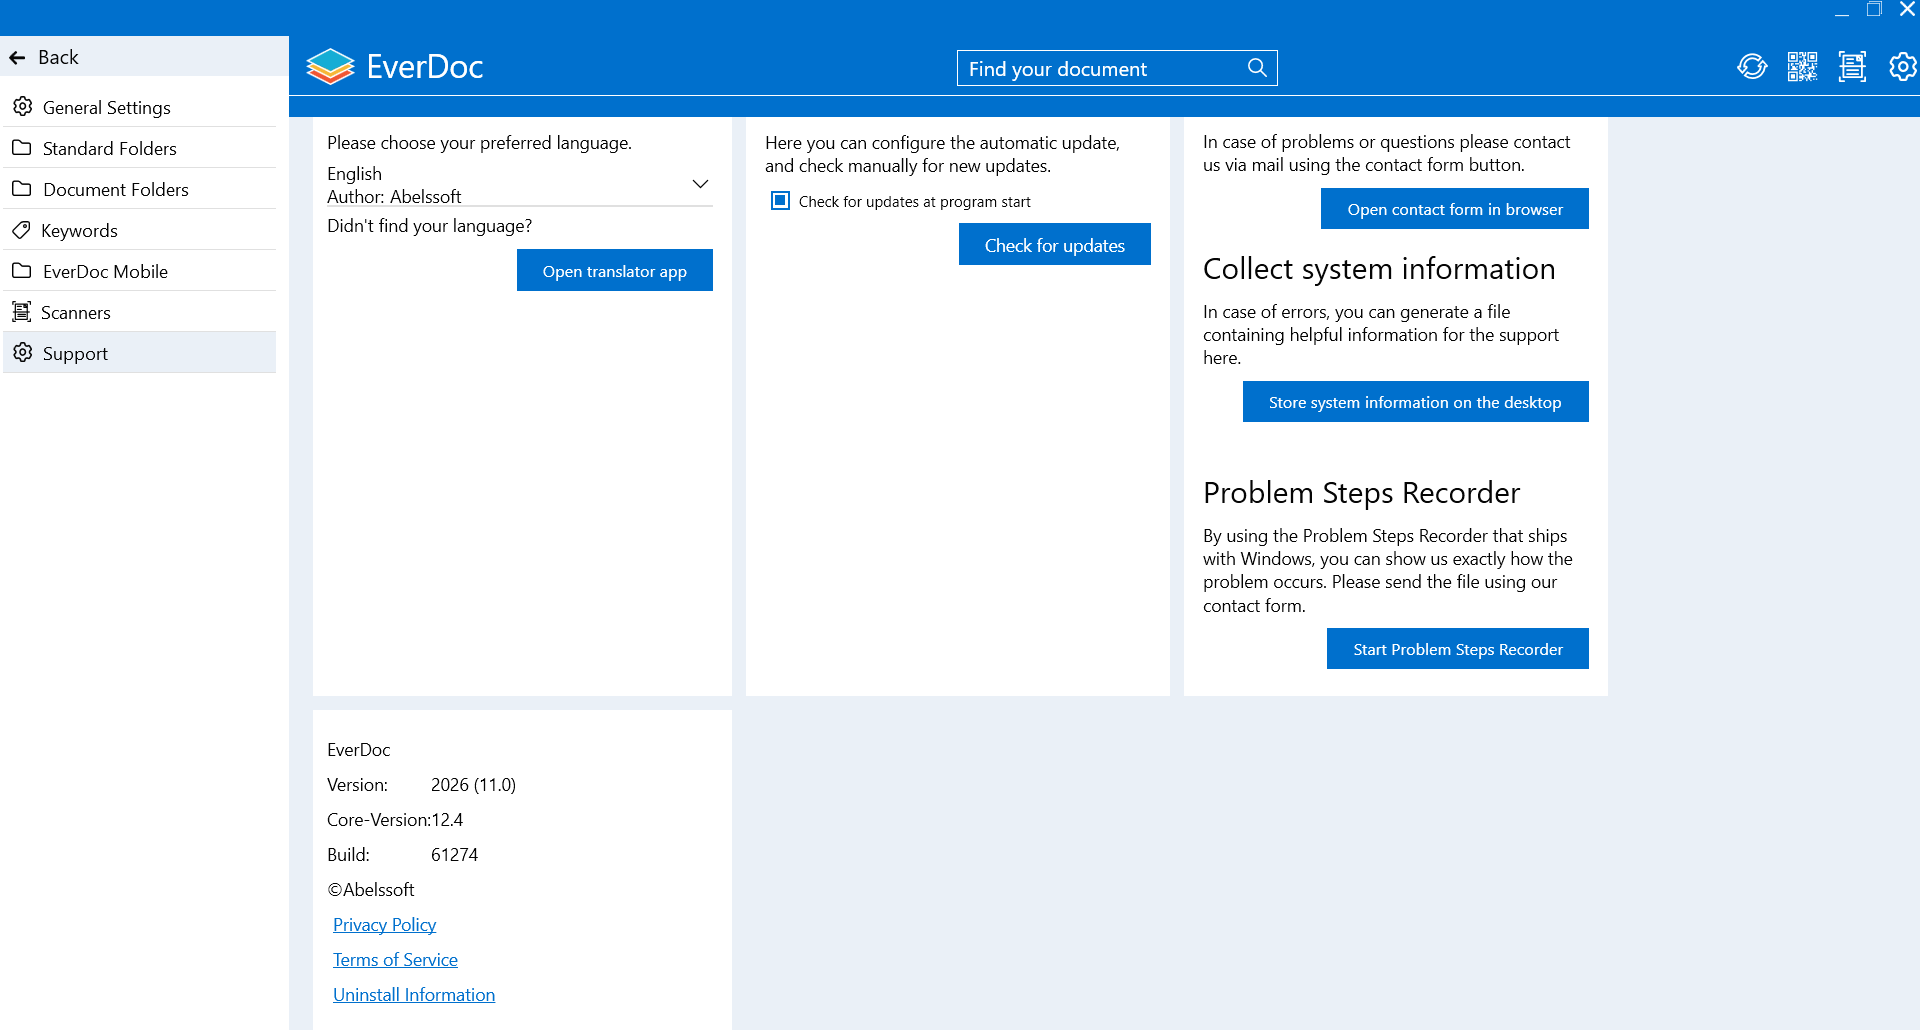Click the EverDoc logo icon

[331, 66]
